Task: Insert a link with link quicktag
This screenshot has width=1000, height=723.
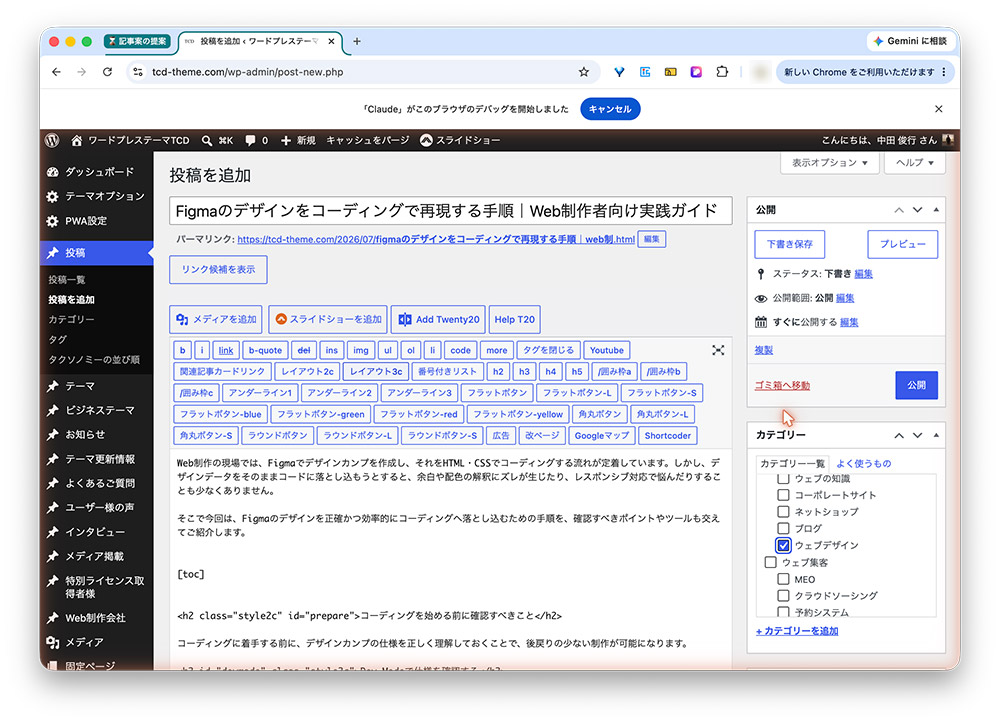Action: point(226,350)
